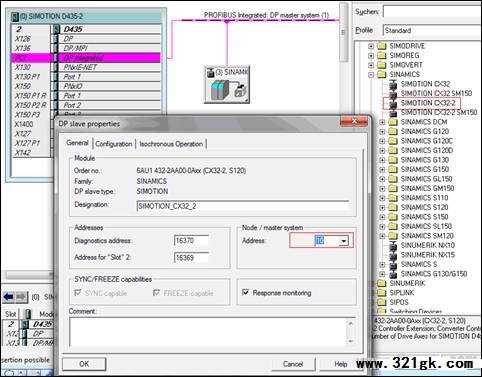The width and height of the screenshot is (482, 377).
Task: Select SIMOTION CX32 device icon
Action: (x=393, y=84)
